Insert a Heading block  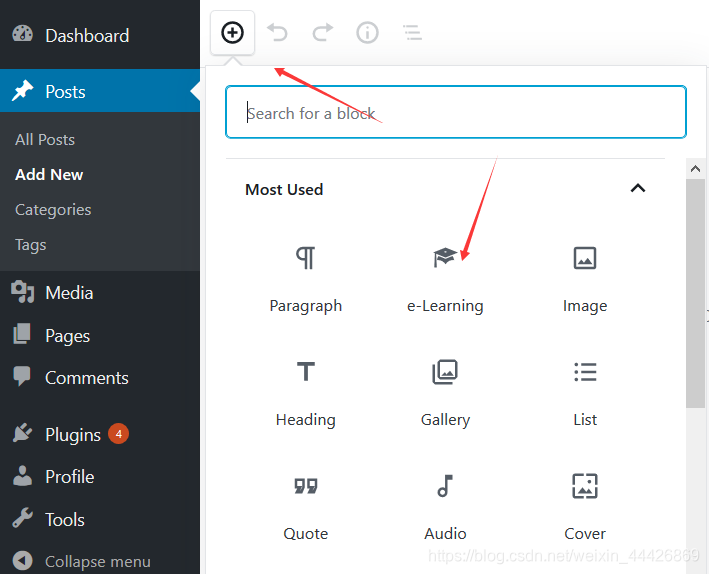click(x=306, y=394)
